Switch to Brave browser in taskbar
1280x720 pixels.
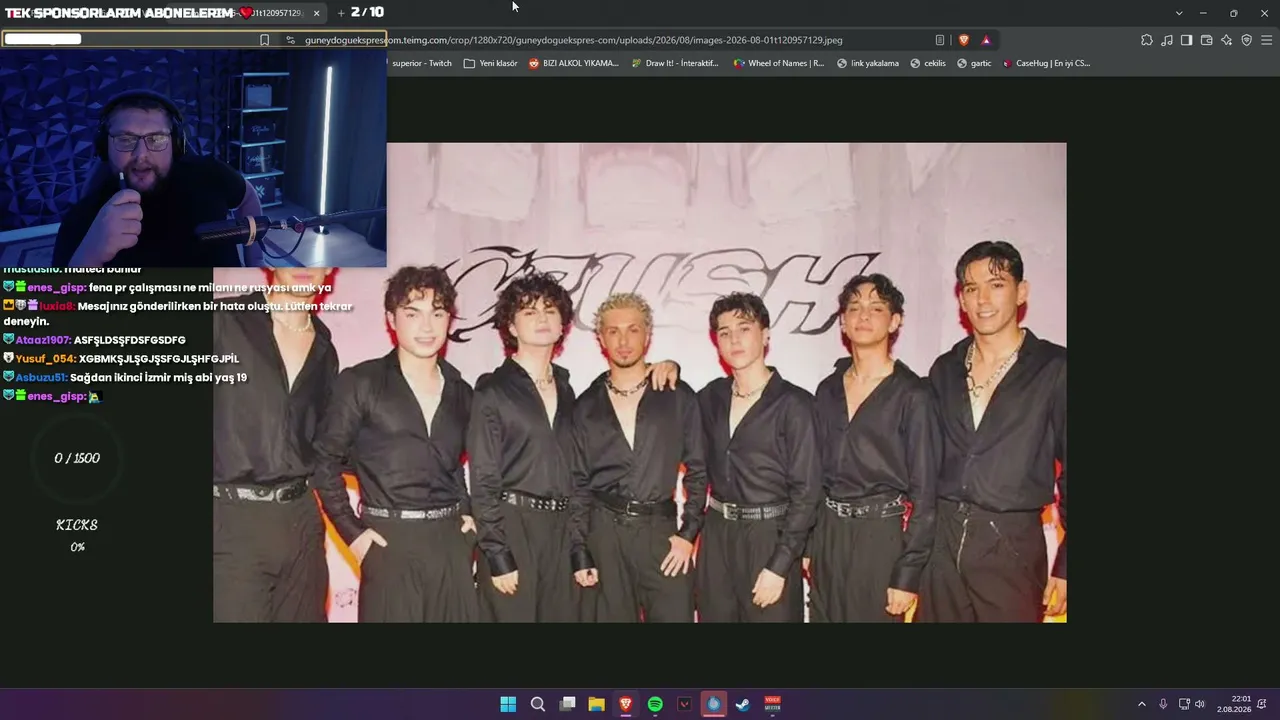(626, 704)
